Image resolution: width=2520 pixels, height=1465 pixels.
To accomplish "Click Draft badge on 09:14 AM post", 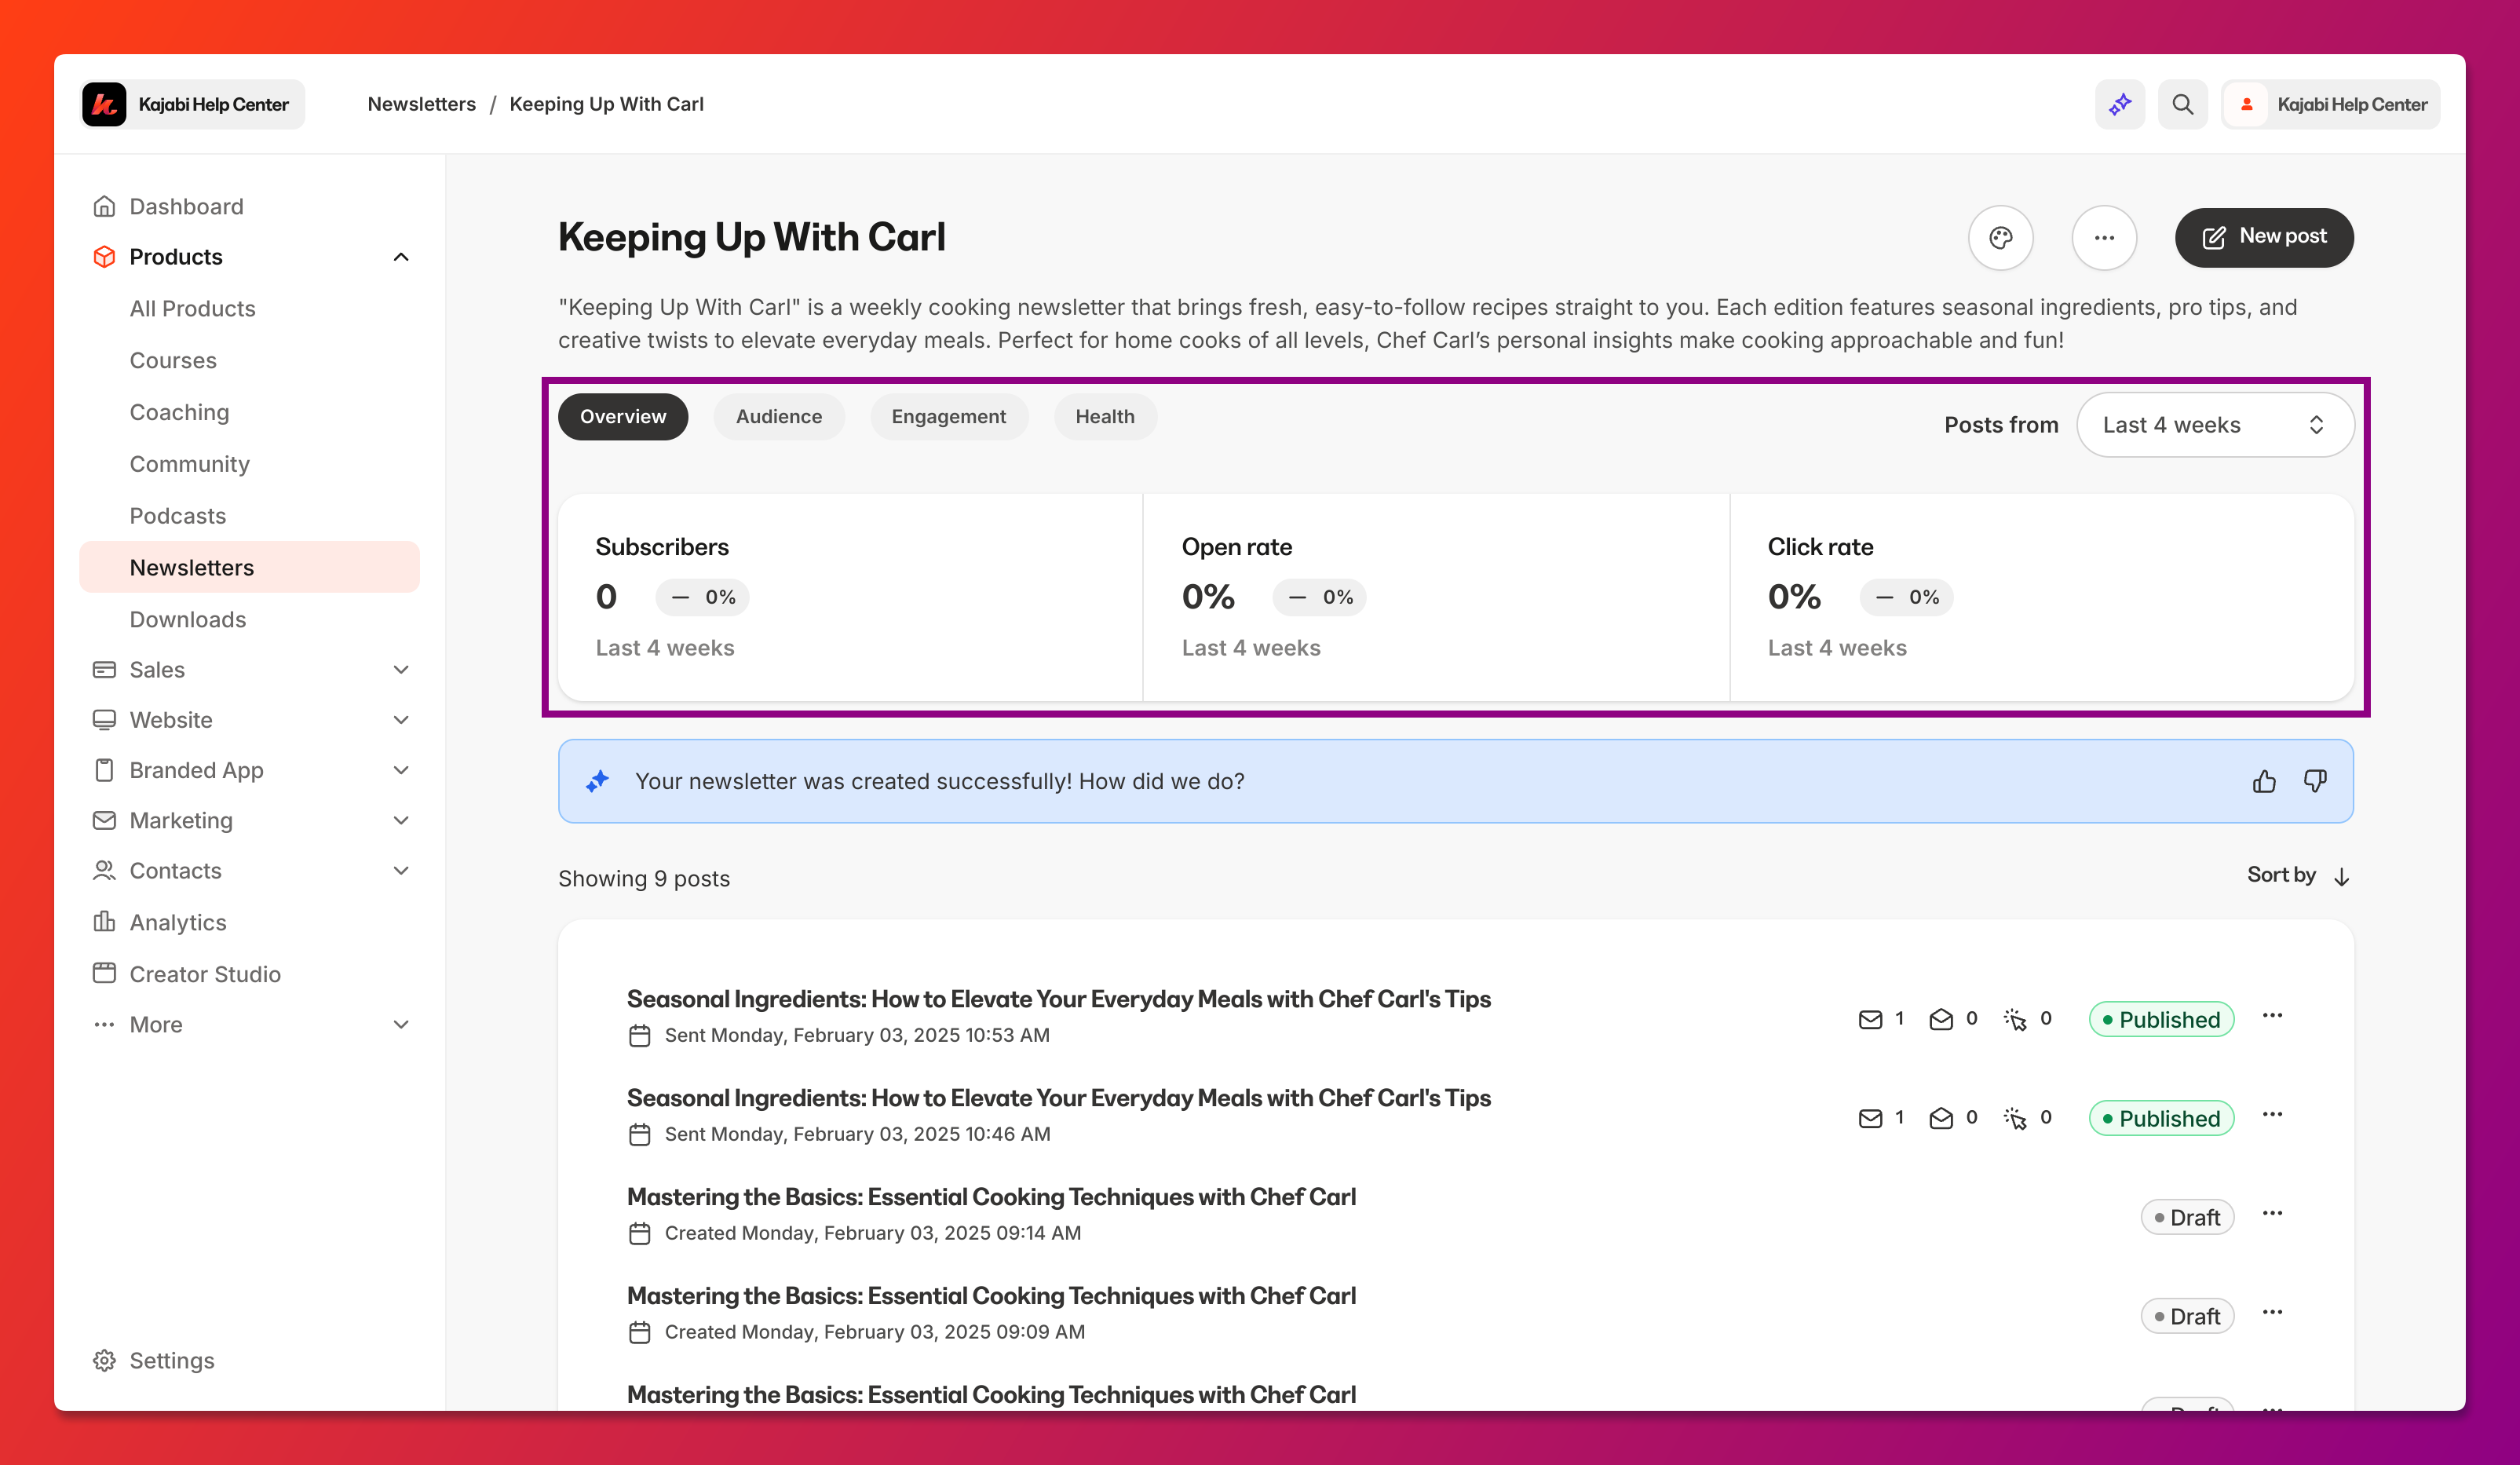I will click(2187, 1217).
